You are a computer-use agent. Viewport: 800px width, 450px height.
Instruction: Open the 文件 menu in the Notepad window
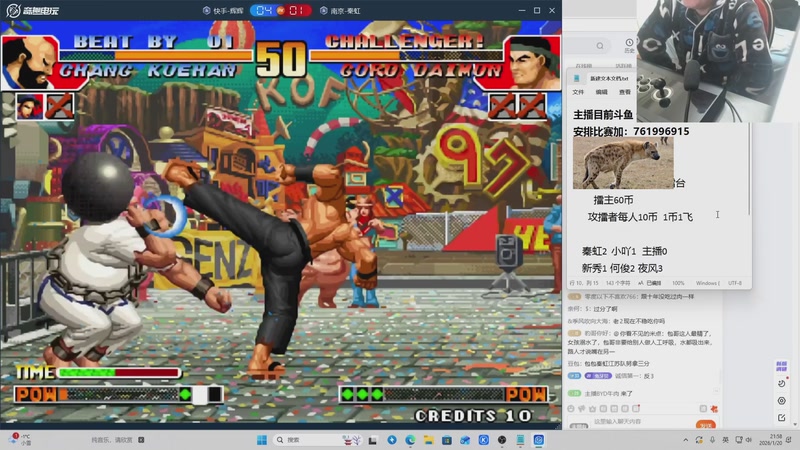pyautogui.click(x=578, y=92)
